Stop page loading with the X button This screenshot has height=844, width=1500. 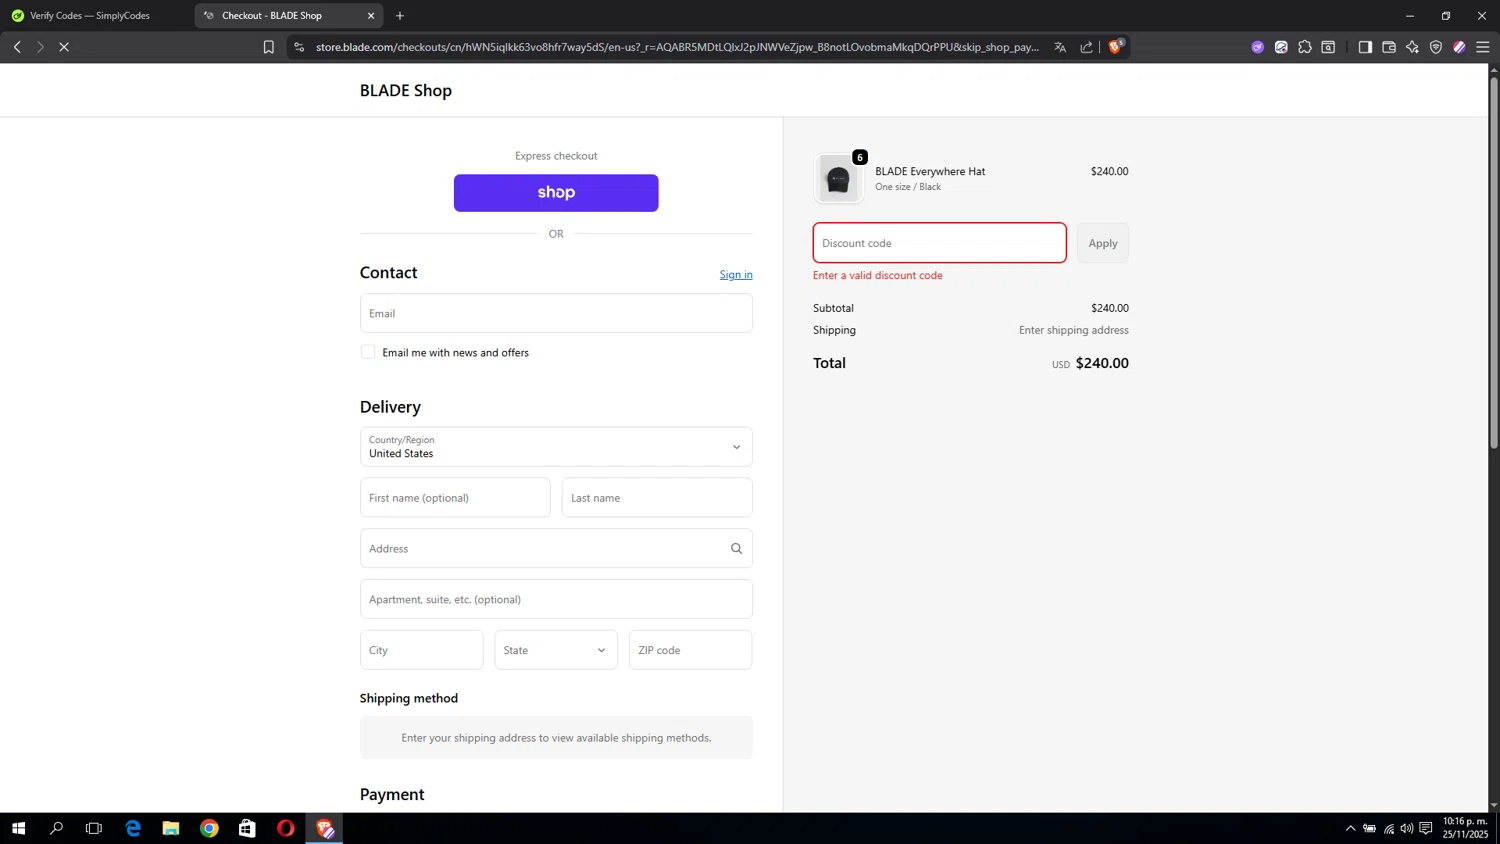click(x=64, y=47)
